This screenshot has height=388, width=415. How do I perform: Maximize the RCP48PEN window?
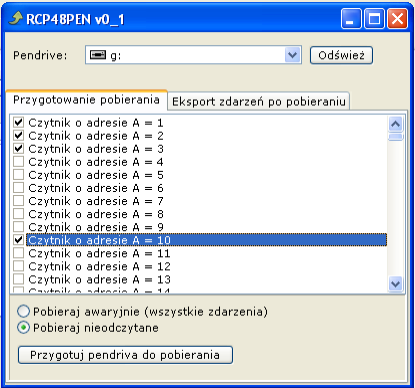[374, 19]
